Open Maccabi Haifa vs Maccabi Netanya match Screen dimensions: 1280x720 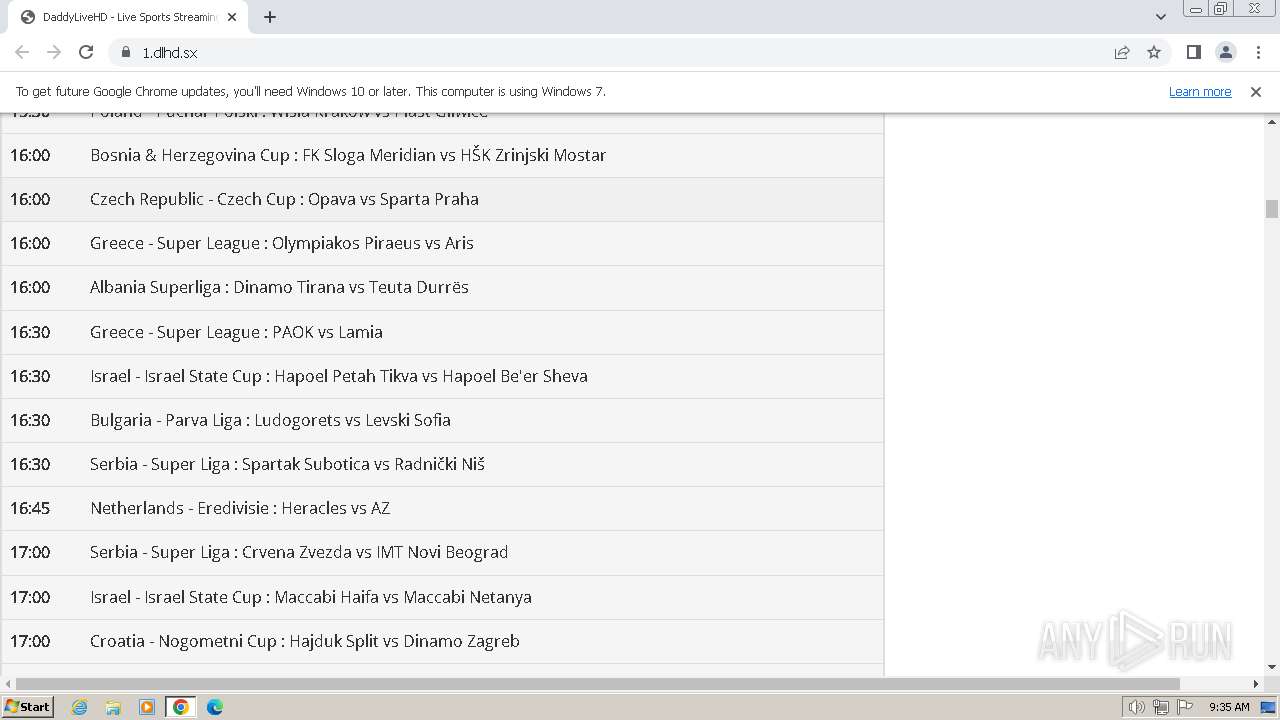point(442,597)
